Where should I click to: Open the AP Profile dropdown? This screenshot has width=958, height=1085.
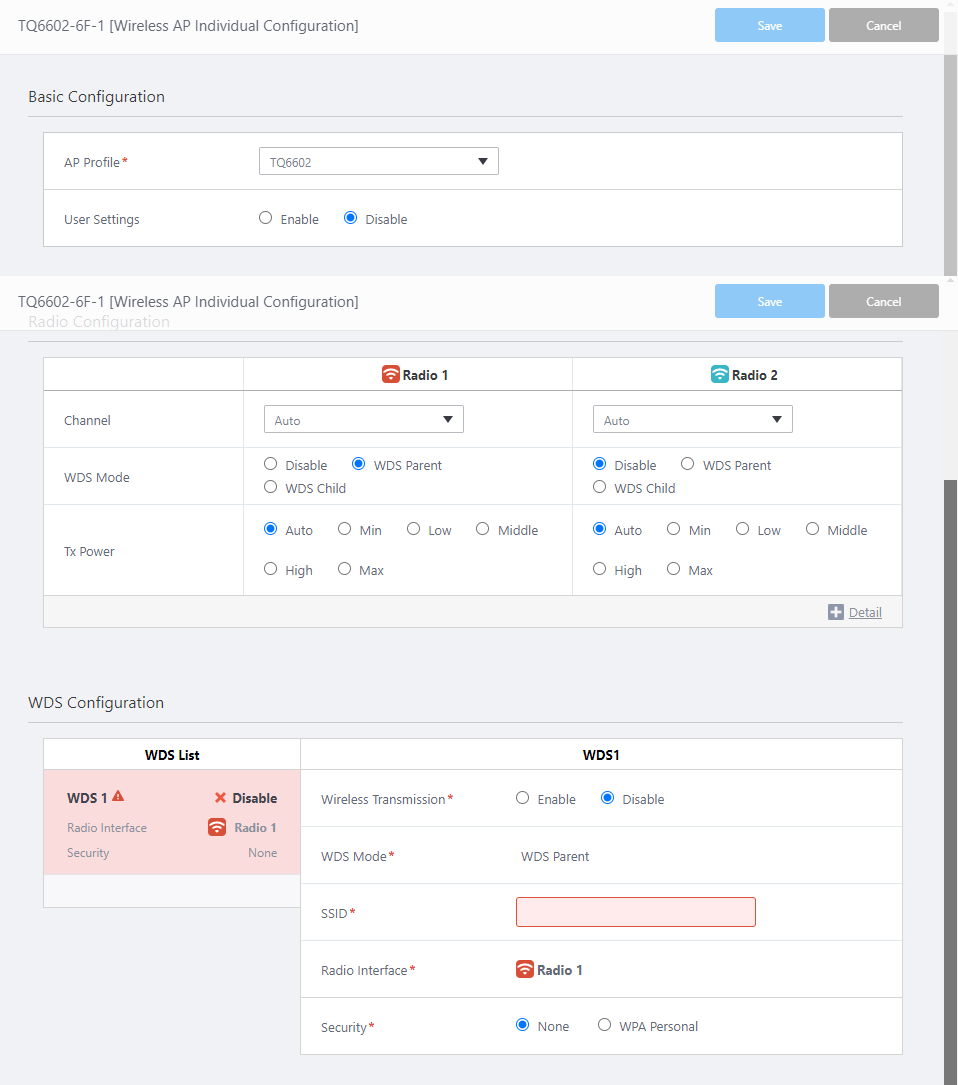pos(379,161)
